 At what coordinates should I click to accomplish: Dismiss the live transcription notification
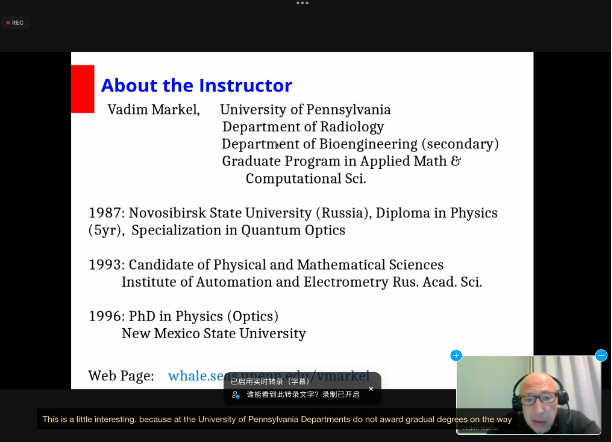371,389
